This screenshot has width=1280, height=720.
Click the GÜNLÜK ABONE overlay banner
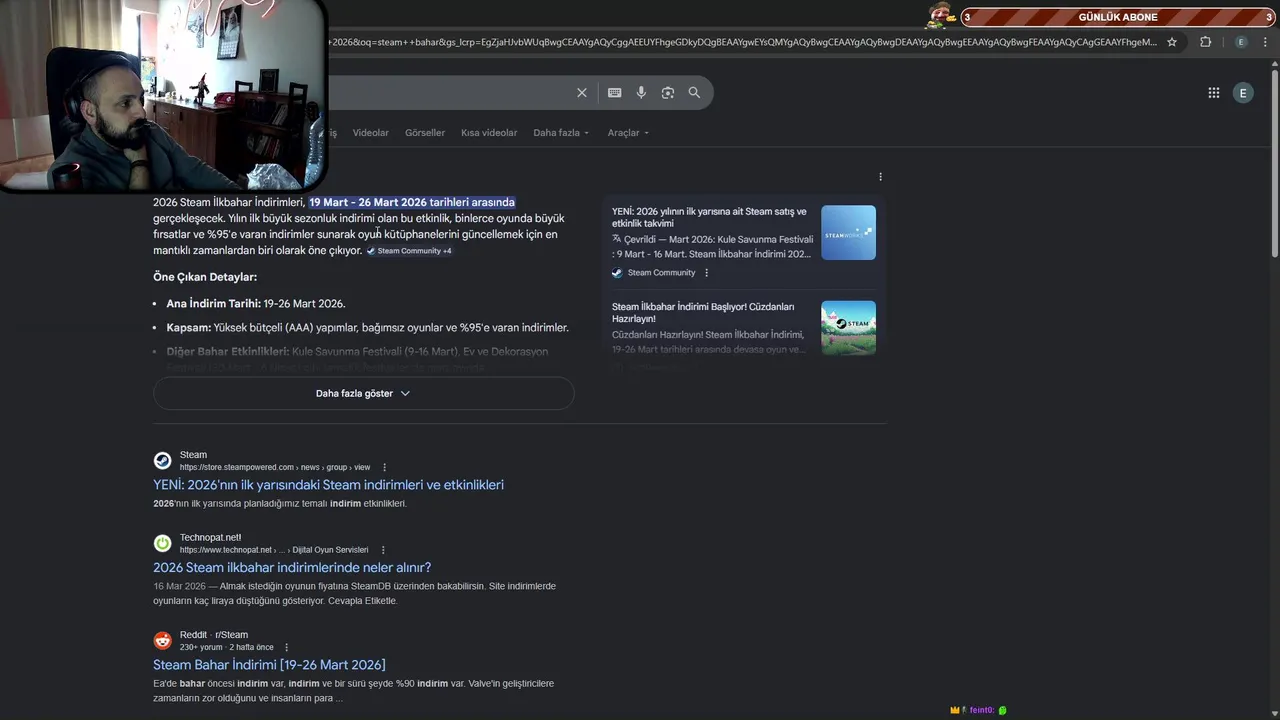[1117, 17]
